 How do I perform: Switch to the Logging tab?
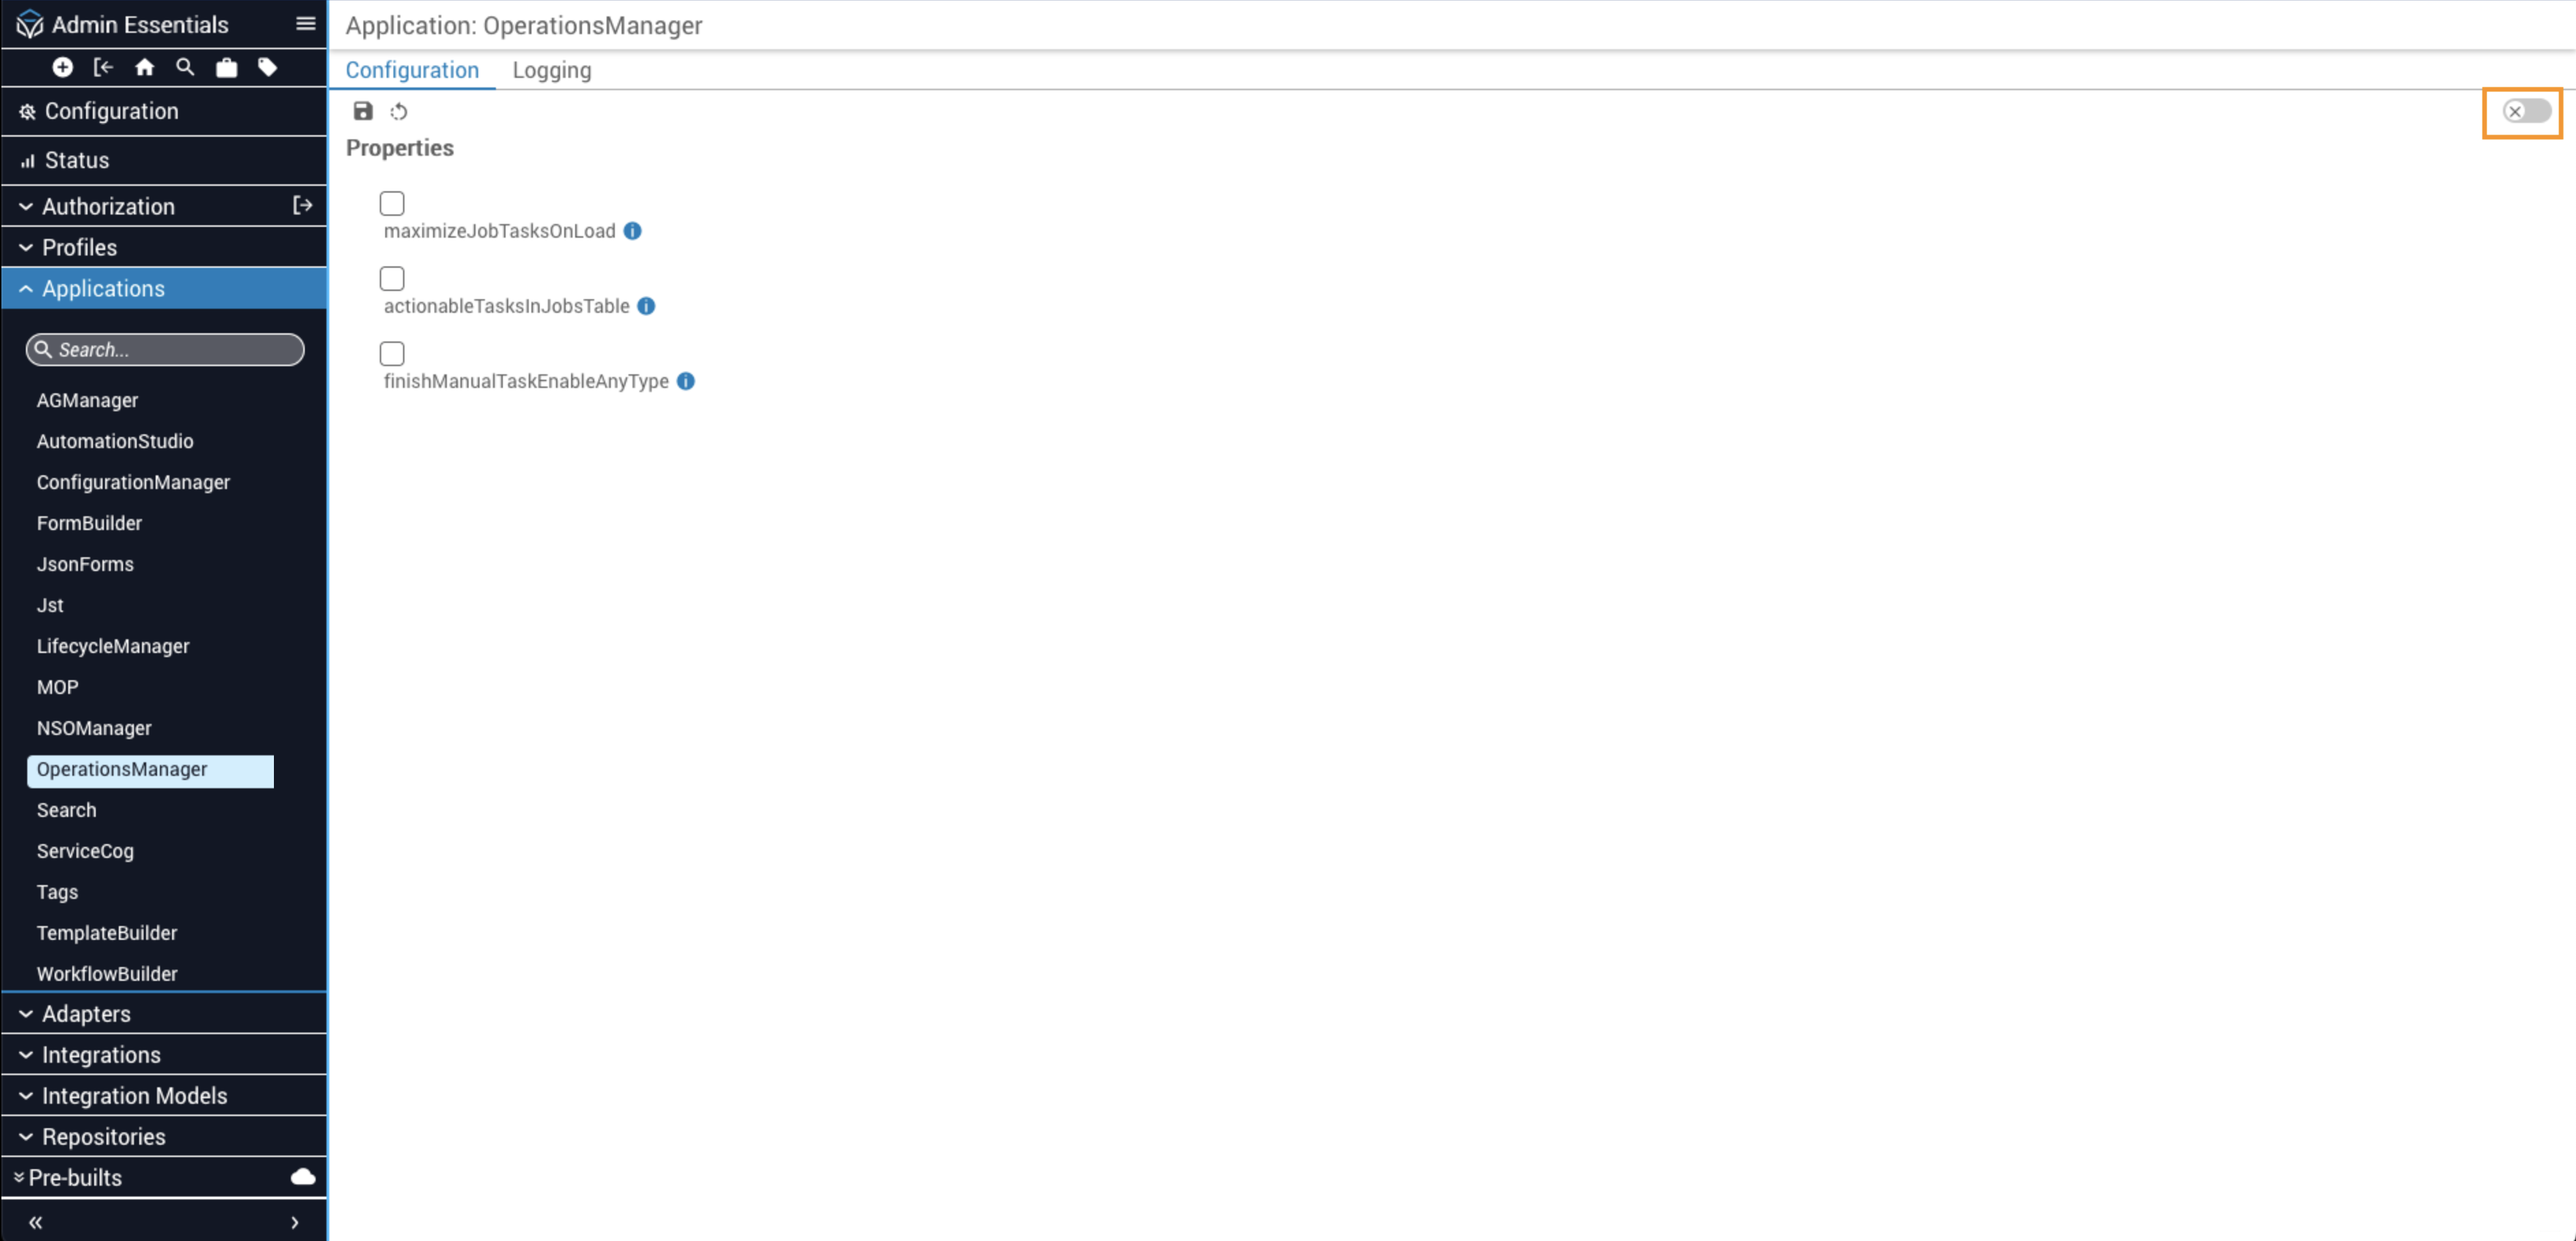click(552, 70)
